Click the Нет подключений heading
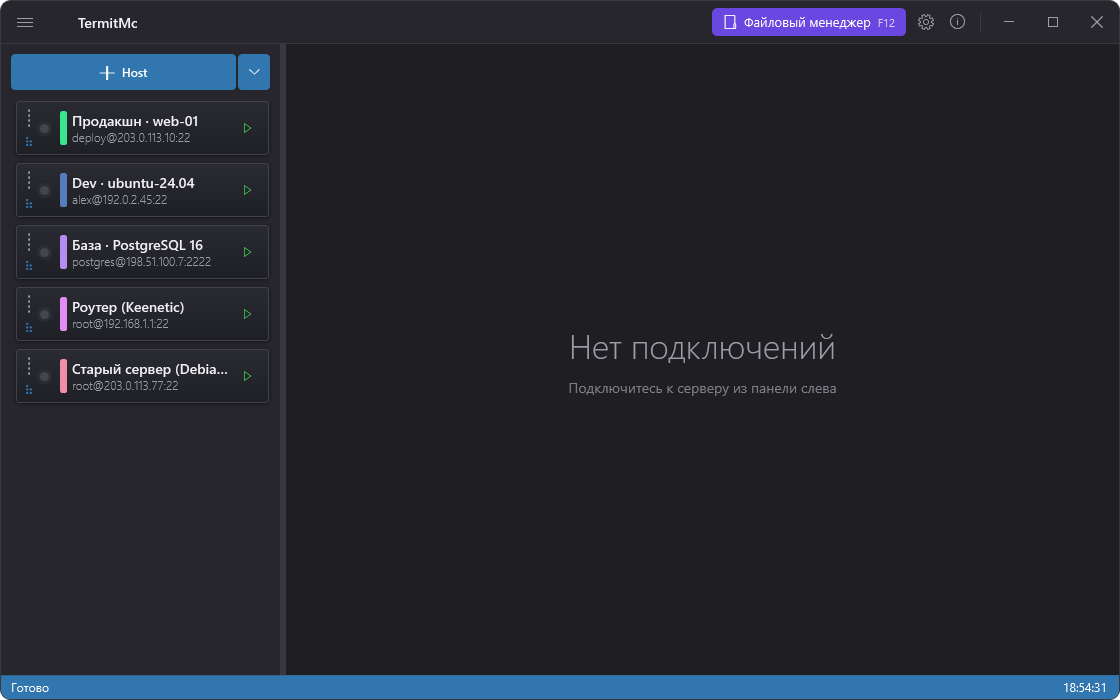This screenshot has width=1120, height=700. point(702,349)
